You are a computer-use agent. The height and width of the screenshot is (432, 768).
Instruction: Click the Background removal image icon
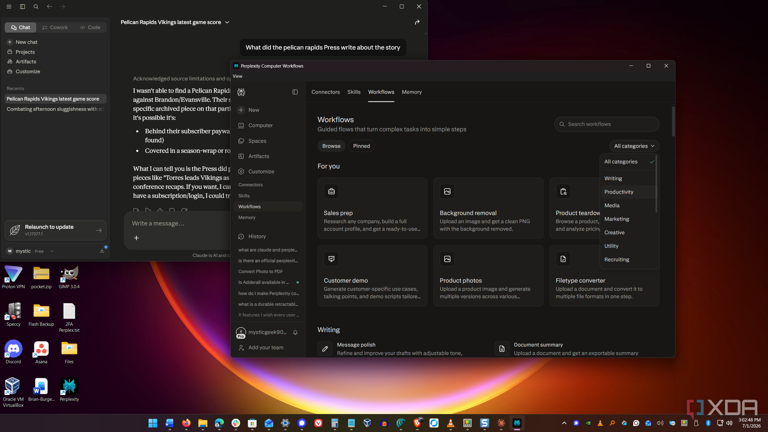click(x=447, y=192)
